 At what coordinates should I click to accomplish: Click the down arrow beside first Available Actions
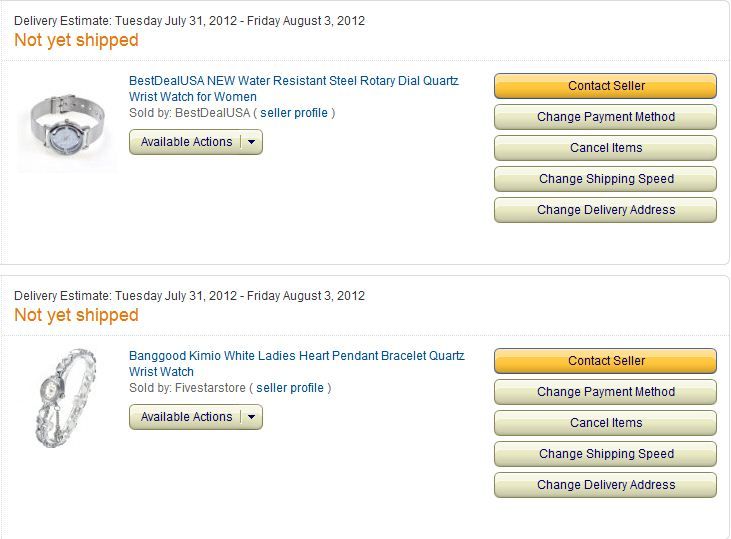252,142
